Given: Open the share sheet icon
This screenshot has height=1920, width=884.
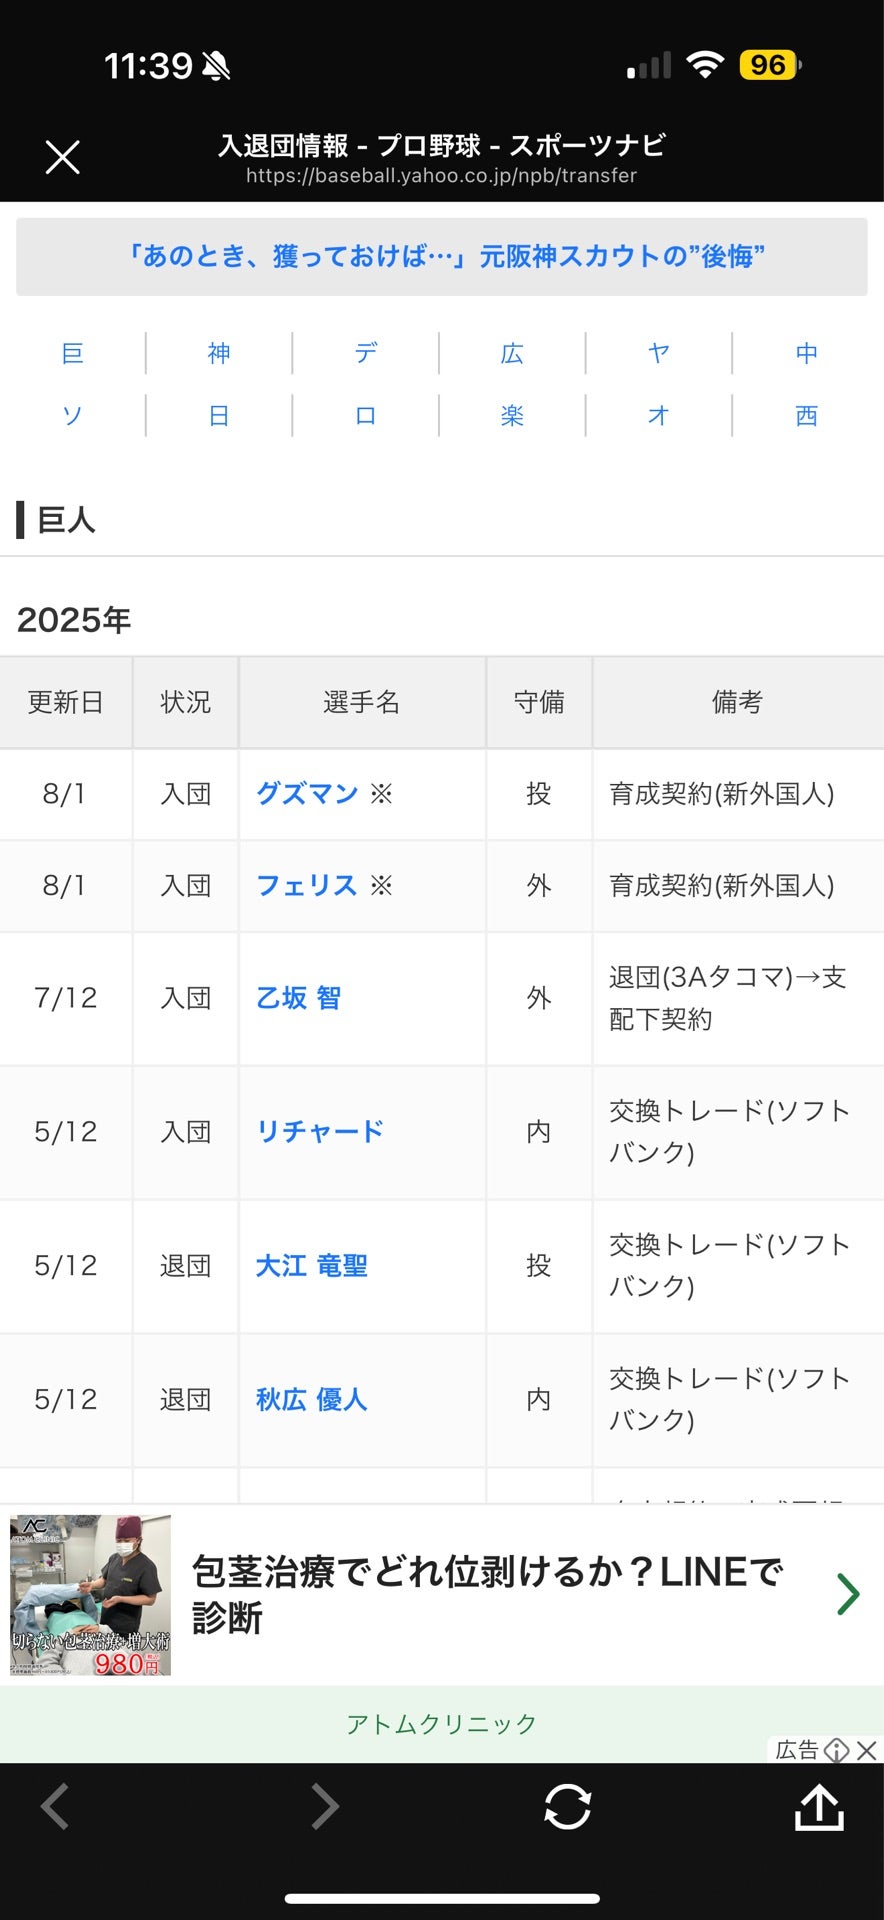Looking at the screenshot, I should 819,1806.
